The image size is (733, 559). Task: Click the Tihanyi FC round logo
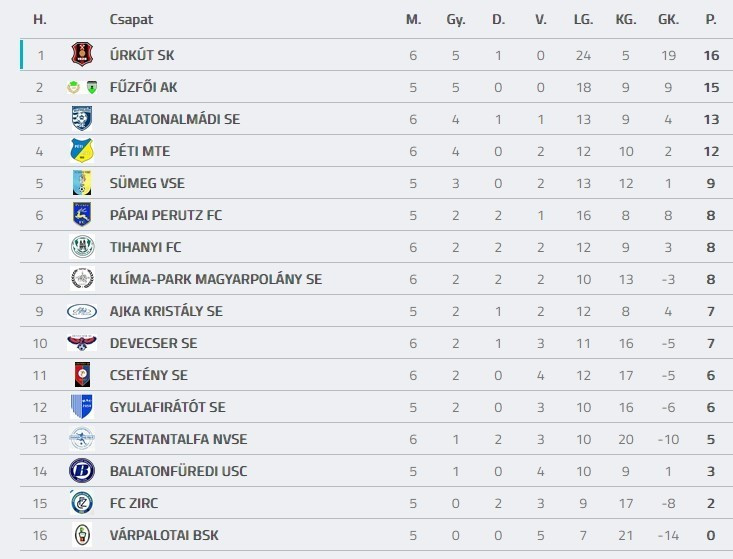point(81,247)
